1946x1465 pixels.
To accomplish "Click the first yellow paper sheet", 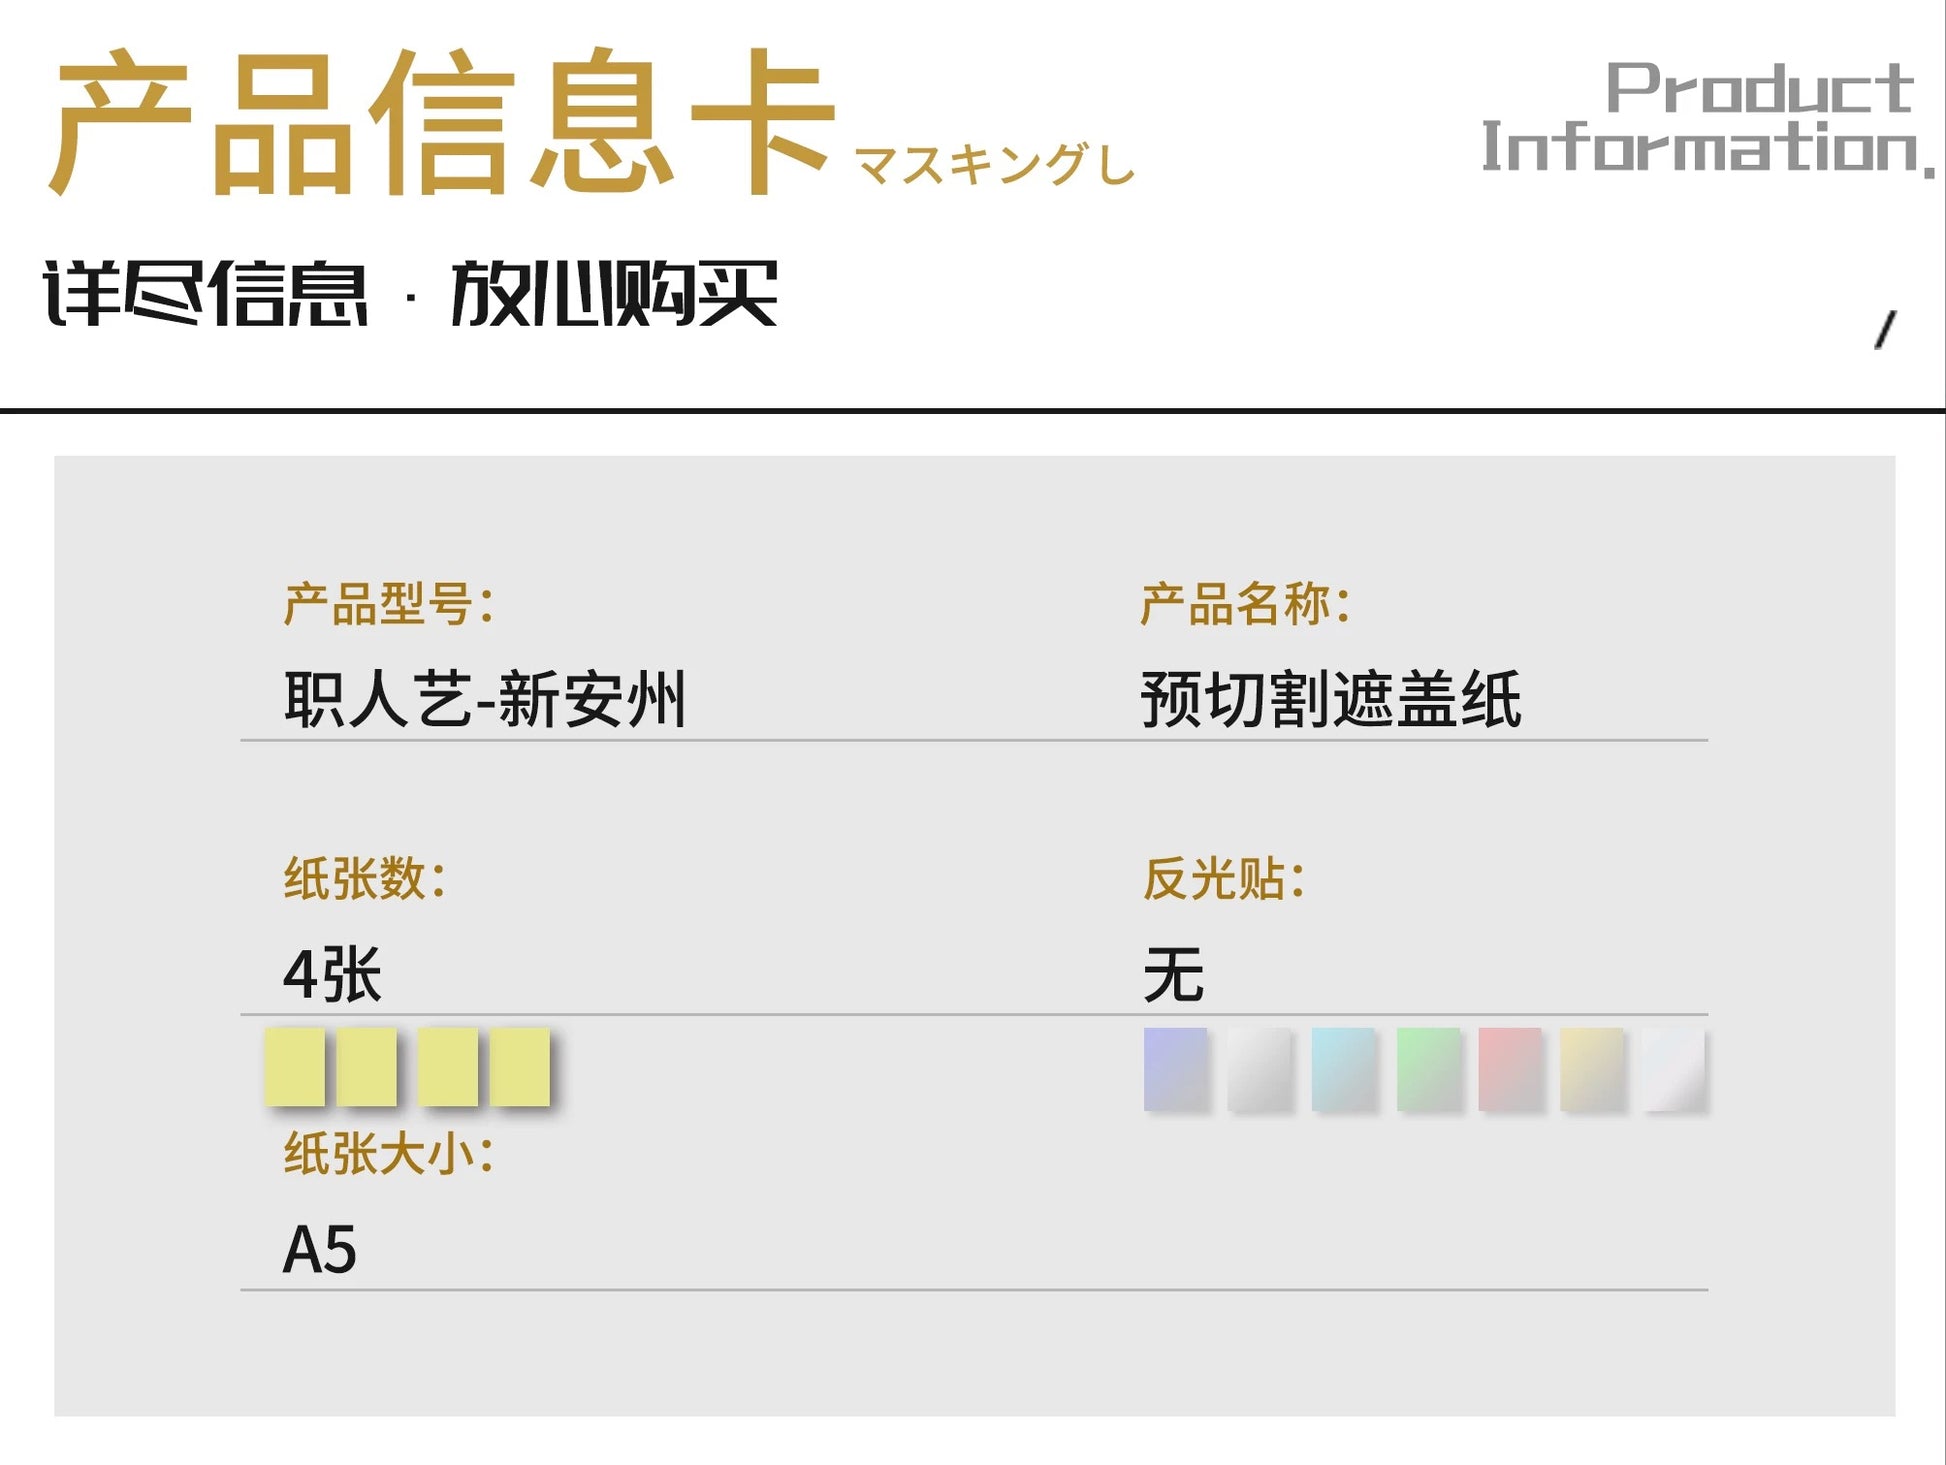I will tap(295, 1066).
